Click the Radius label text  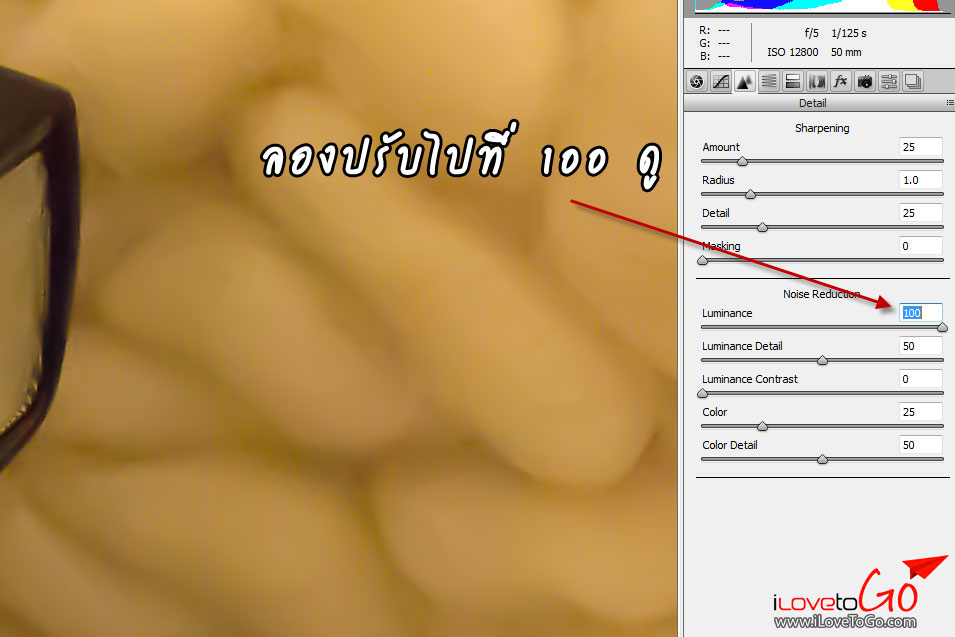718,180
